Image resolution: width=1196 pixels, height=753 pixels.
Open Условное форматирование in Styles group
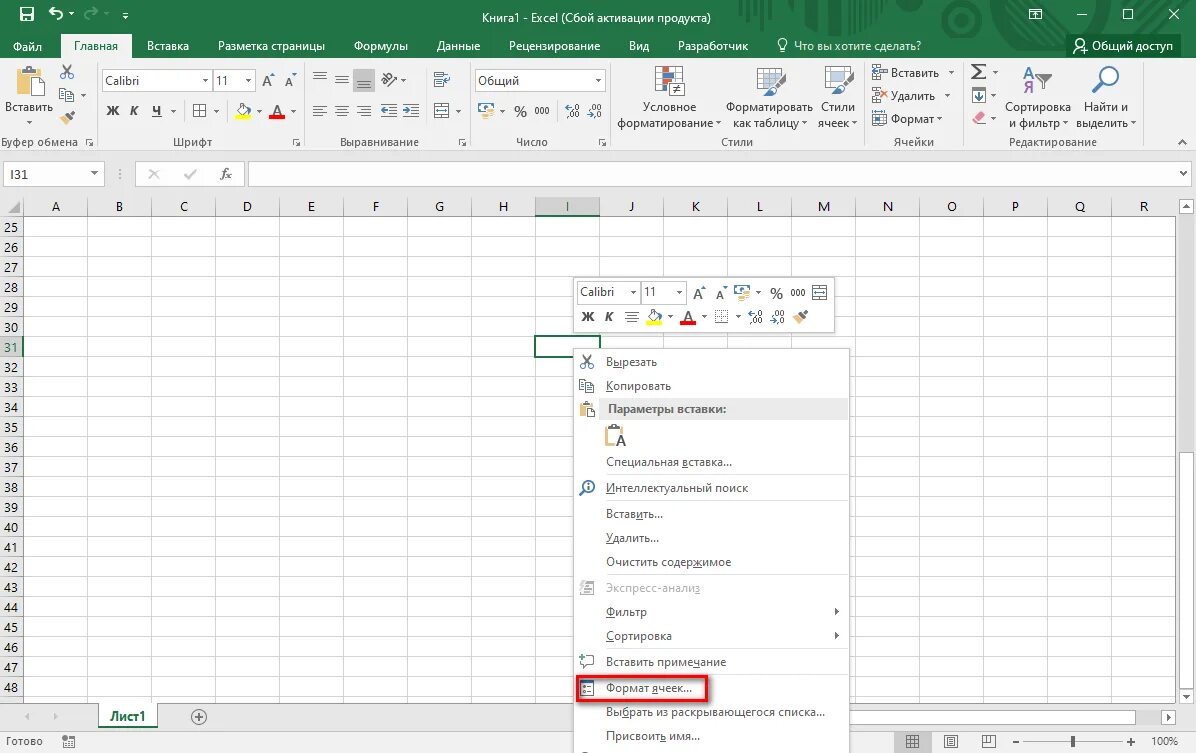pos(669,98)
